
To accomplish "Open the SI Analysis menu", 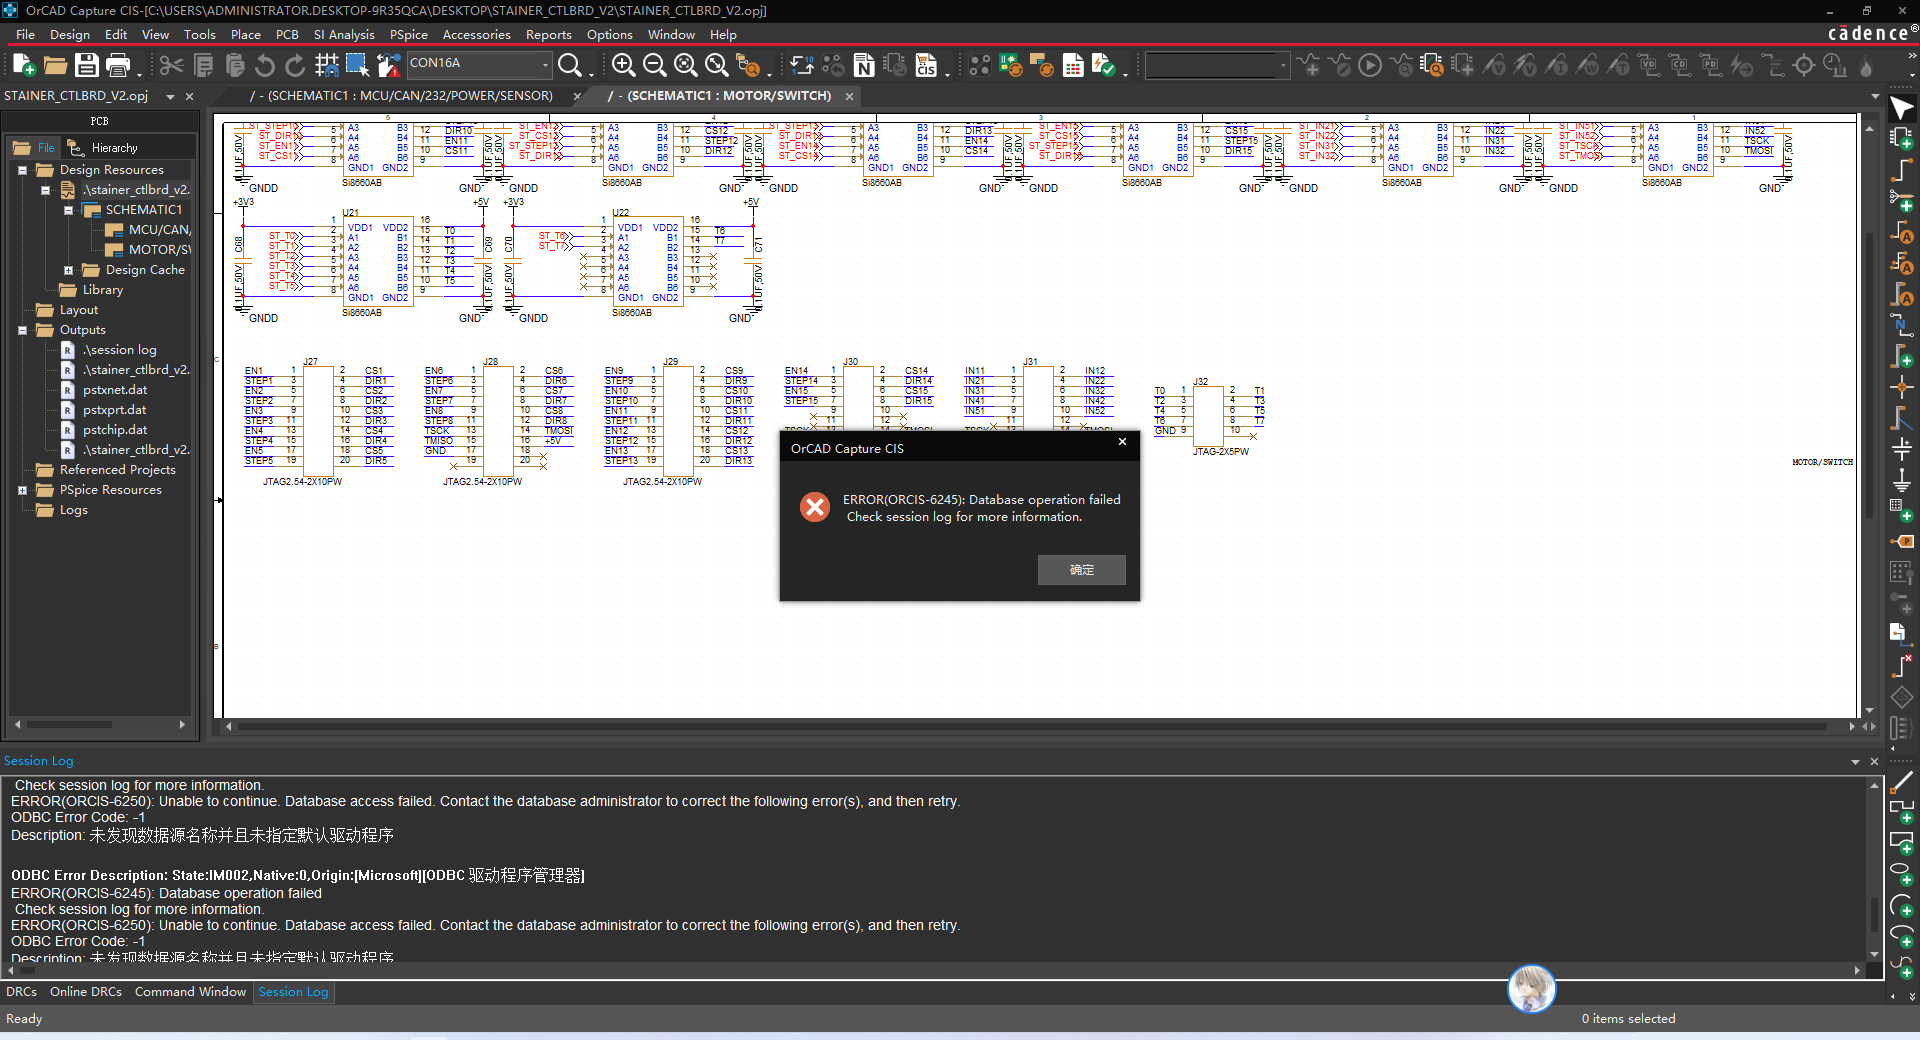I will [344, 34].
